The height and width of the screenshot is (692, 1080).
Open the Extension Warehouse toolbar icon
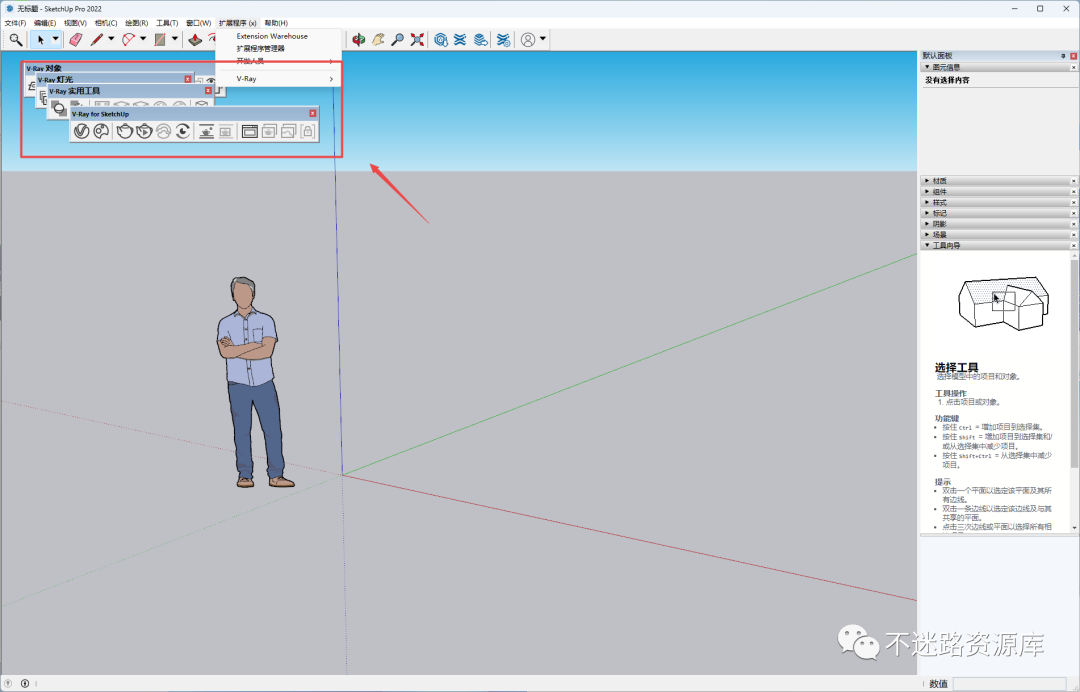click(x=460, y=40)
